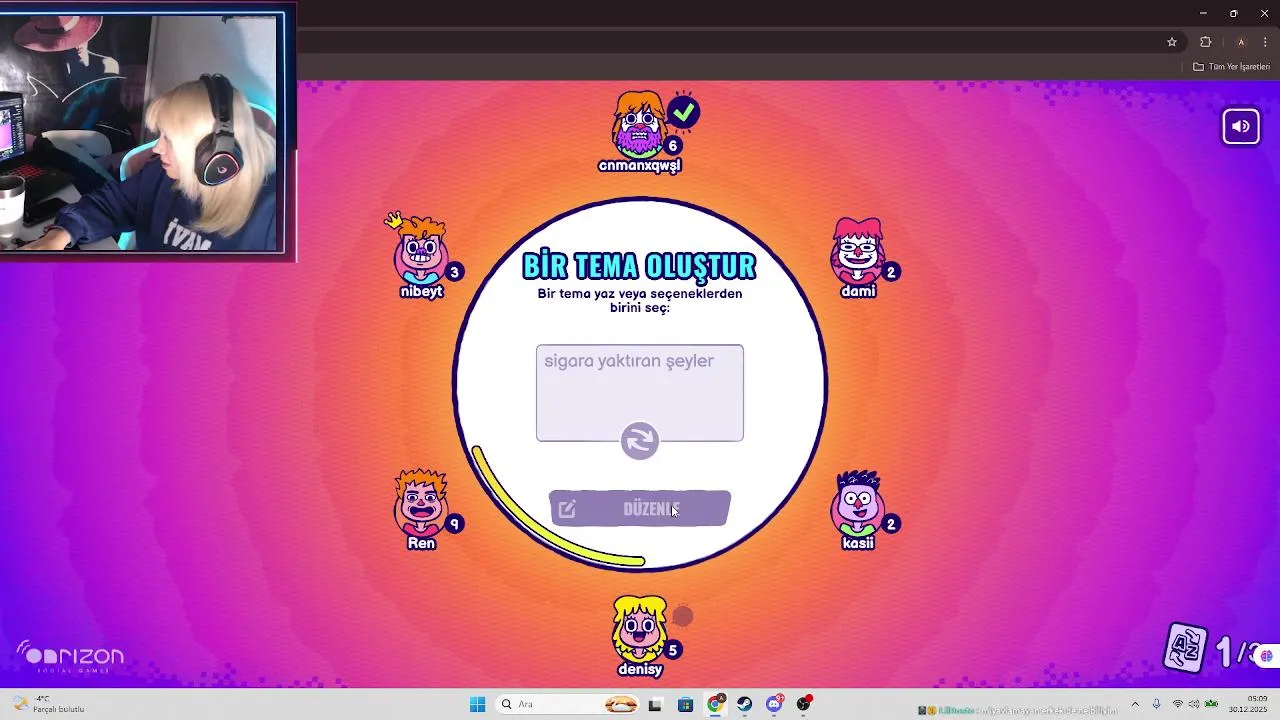Open the Chrome extensions puzzle icon
This screenshot has height=720, width=1280.
1205,42
